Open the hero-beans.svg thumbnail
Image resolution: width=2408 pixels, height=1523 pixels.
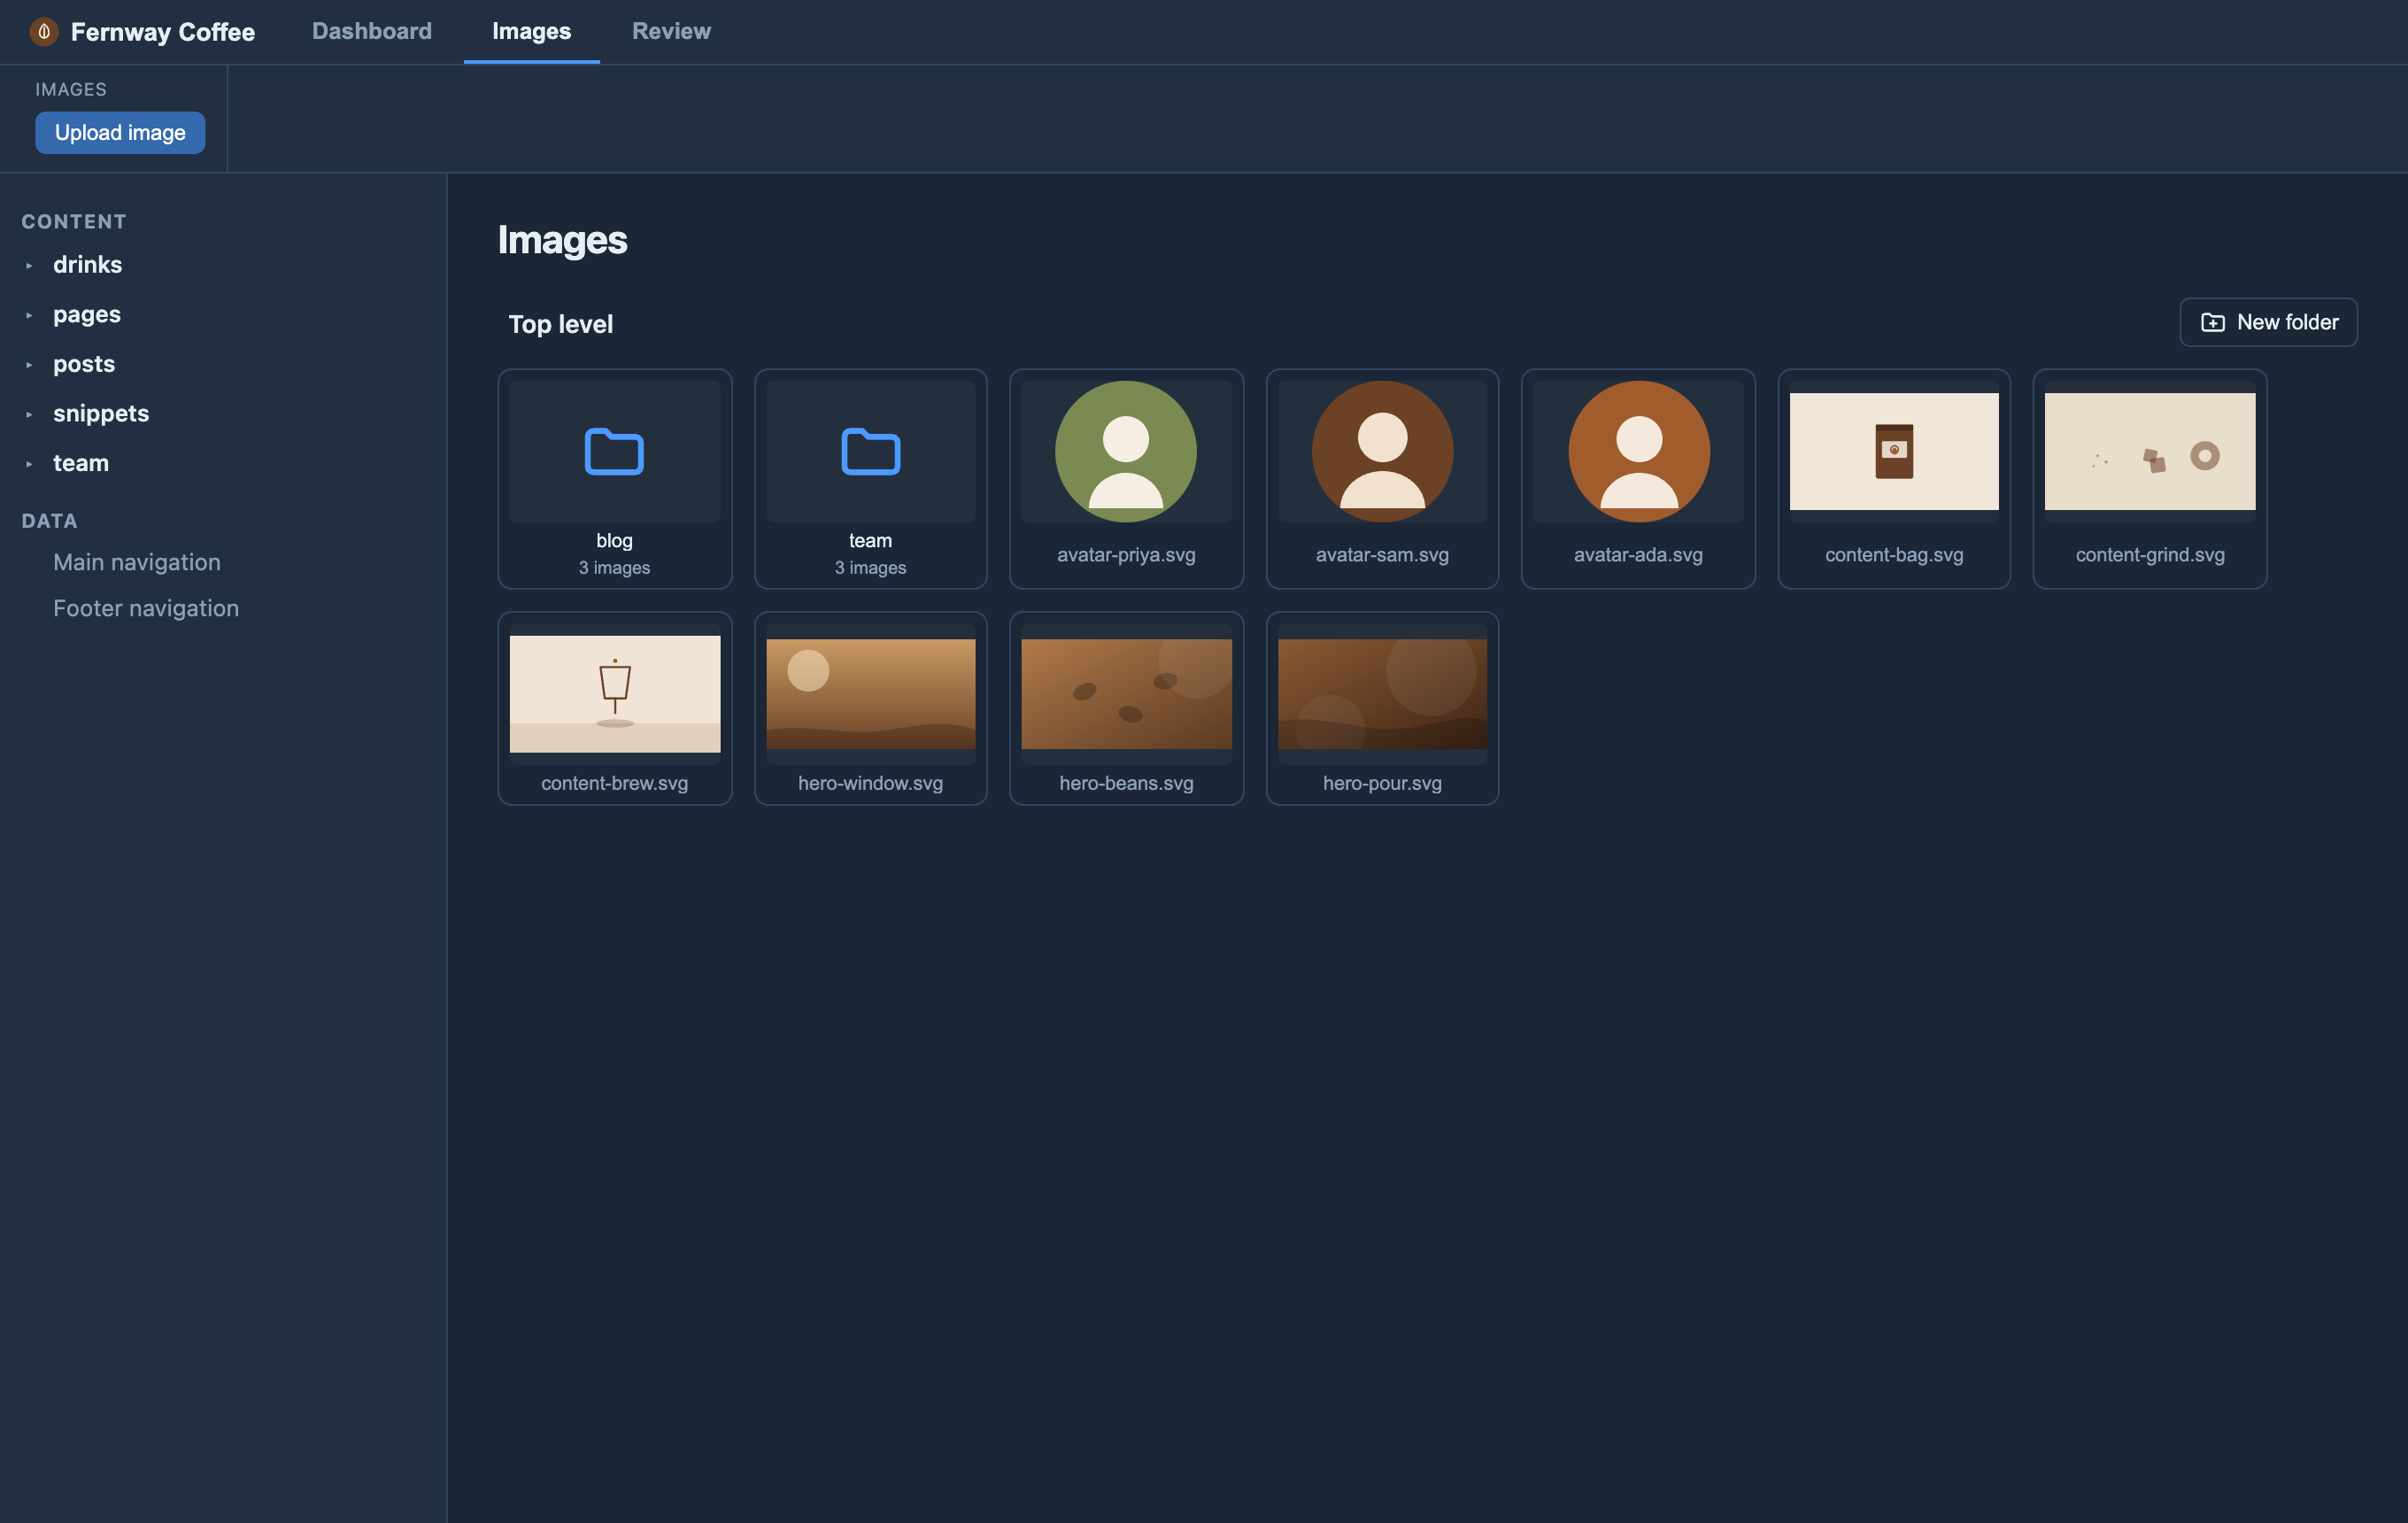(1126, 694)
